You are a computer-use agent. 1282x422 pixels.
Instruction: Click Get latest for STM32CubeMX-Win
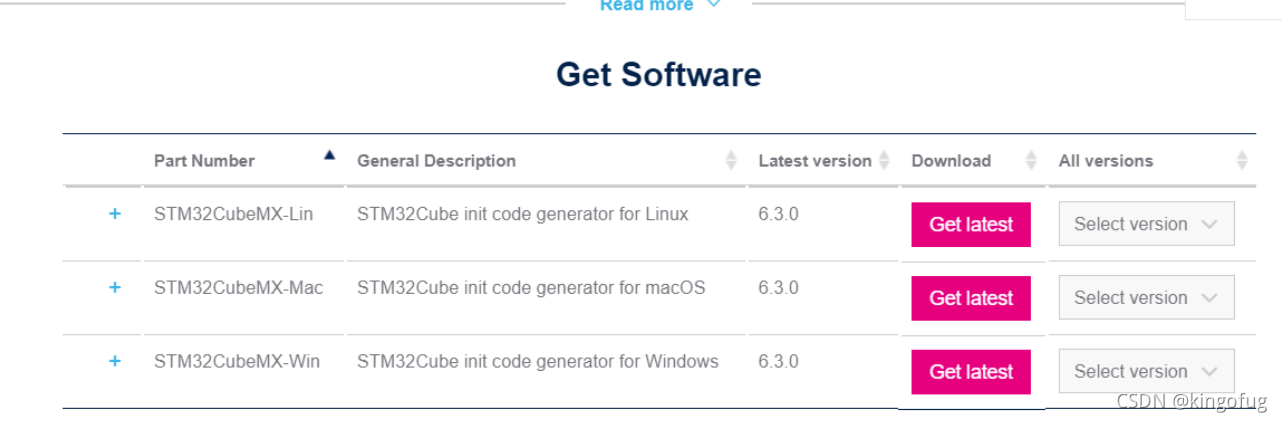pyautogui.click(x=971, y=371)
